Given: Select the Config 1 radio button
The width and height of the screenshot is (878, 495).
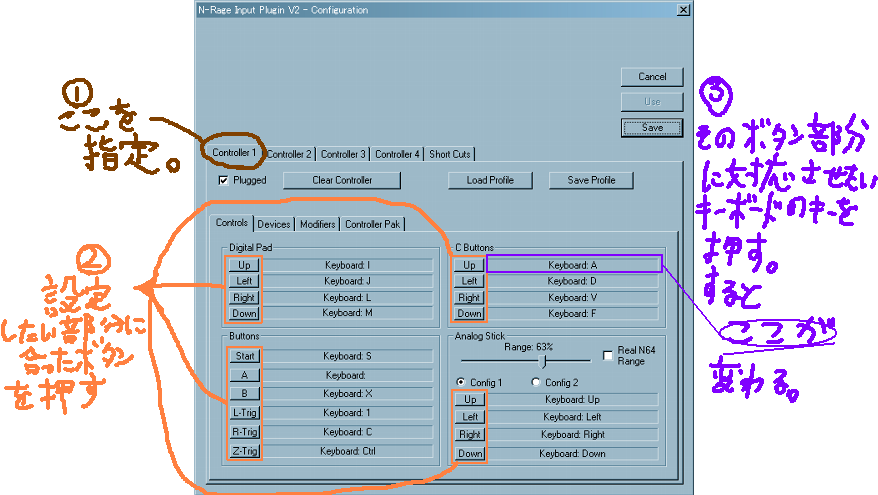Looking at the screenshot, I should [x=460, y=382].
